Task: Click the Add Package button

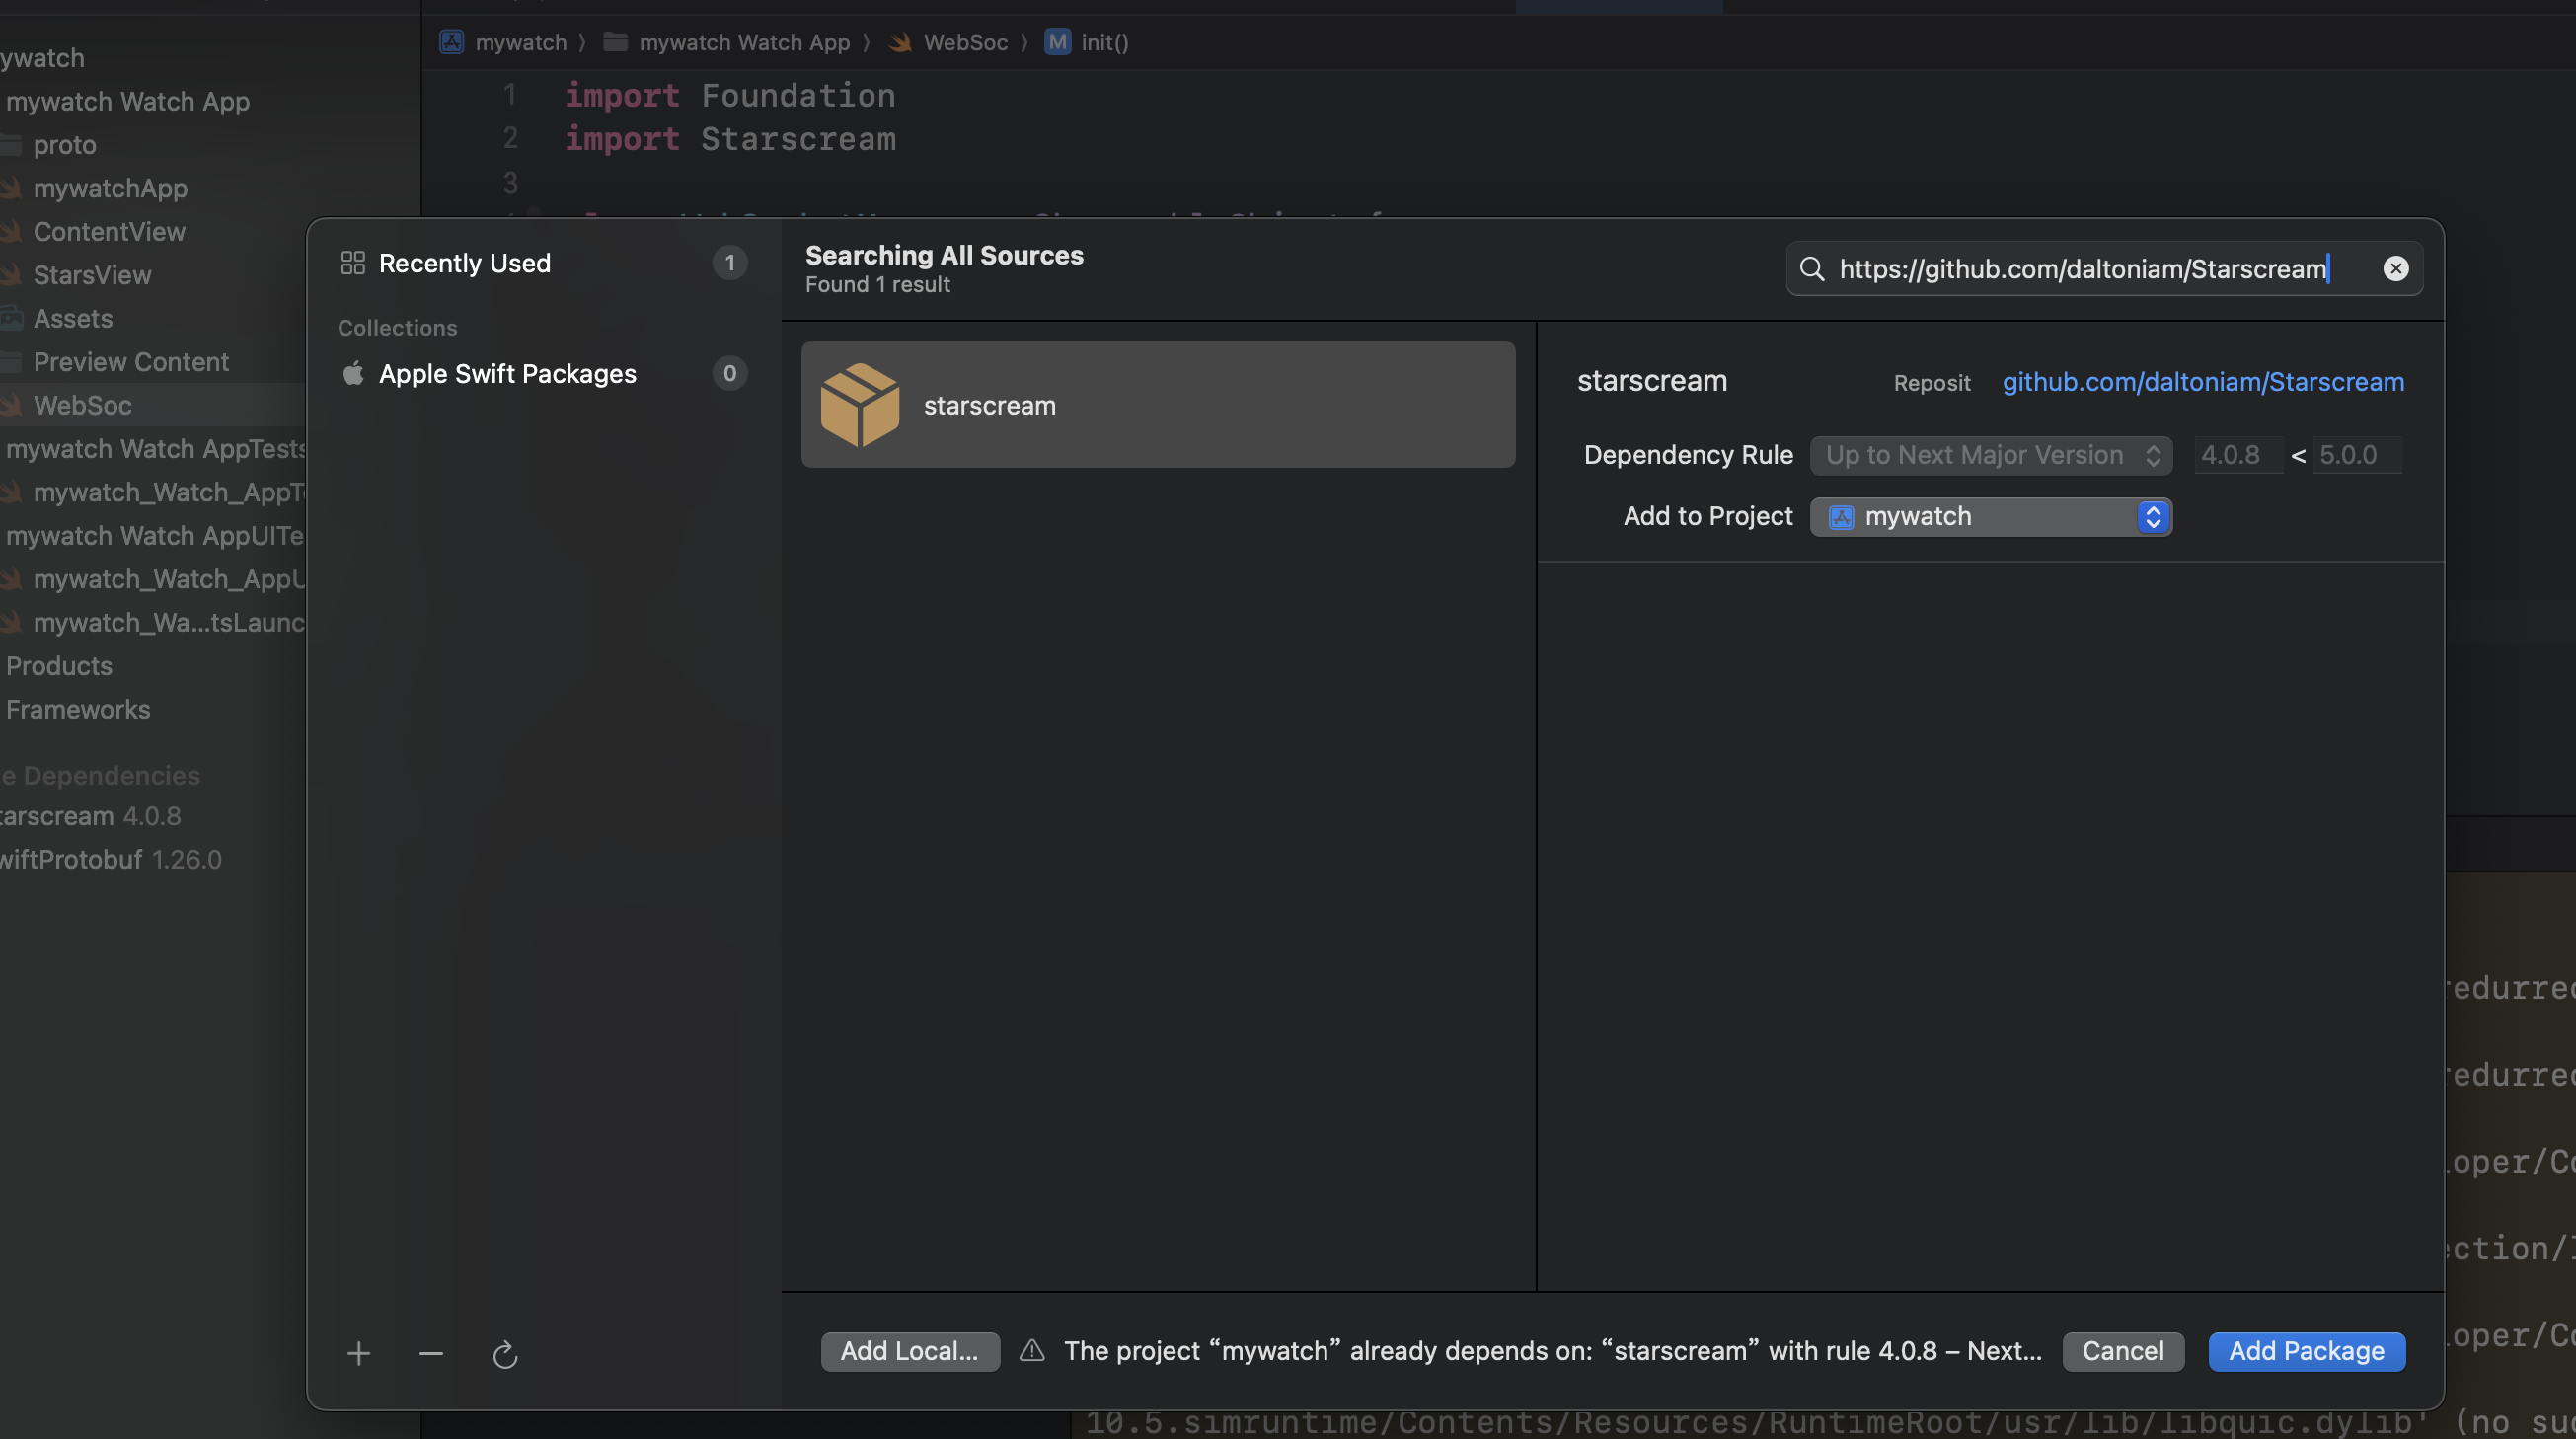Action: tap(2306, 1351)
